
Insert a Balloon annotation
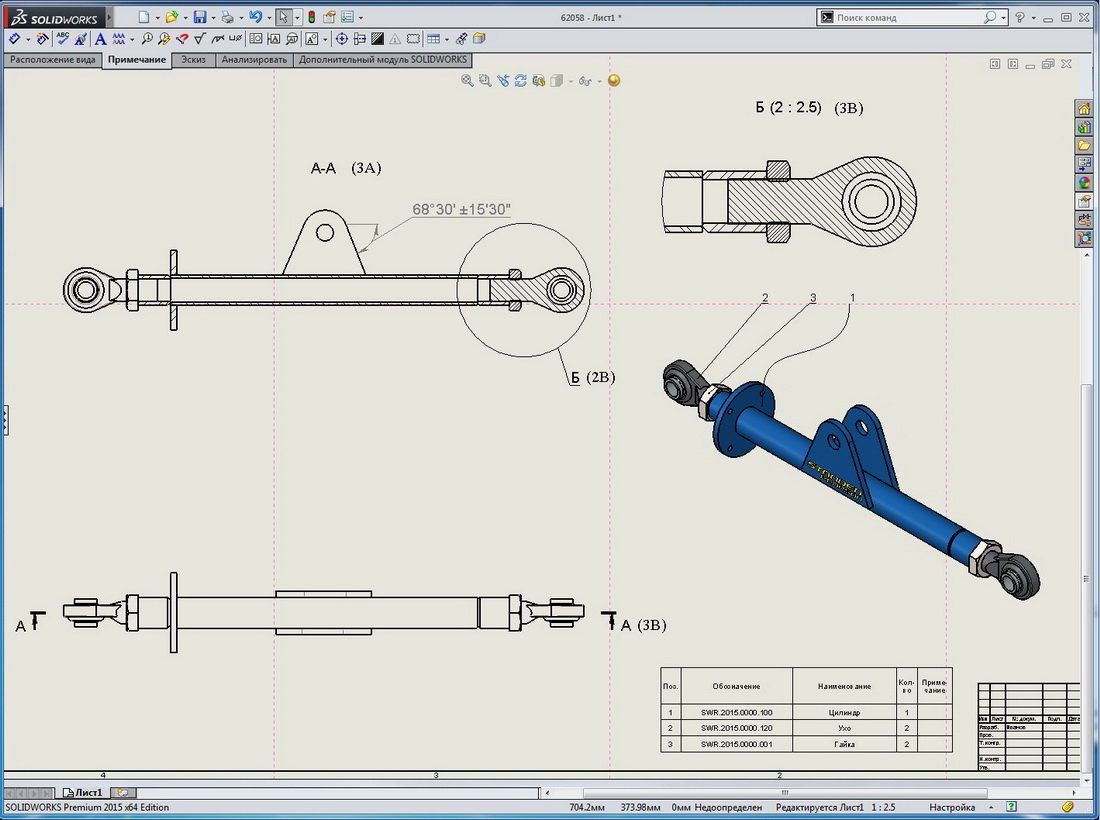[x=147, y=39]
